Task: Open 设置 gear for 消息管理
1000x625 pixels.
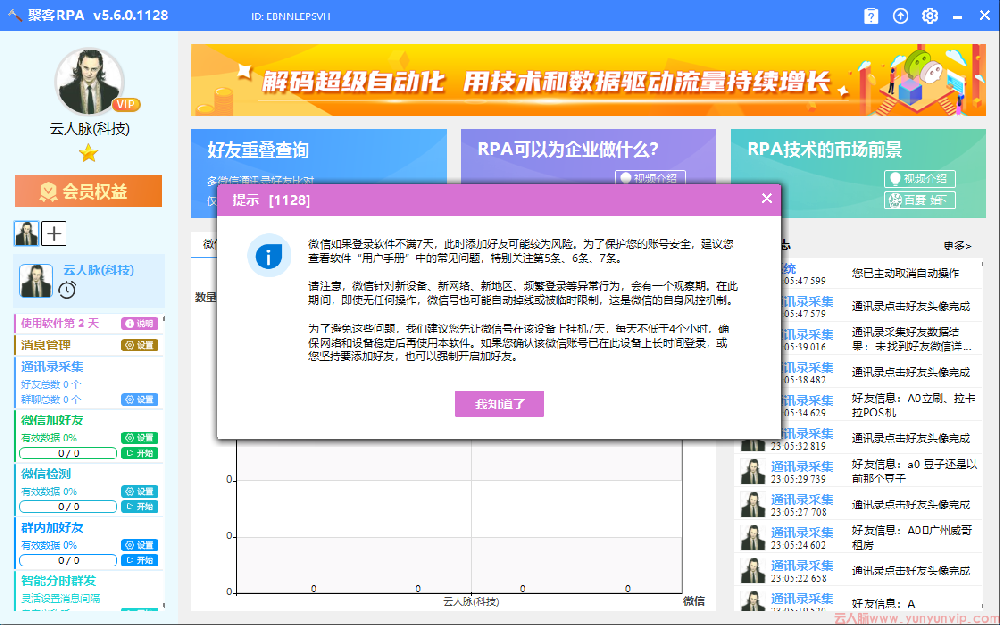Action: 142,345
